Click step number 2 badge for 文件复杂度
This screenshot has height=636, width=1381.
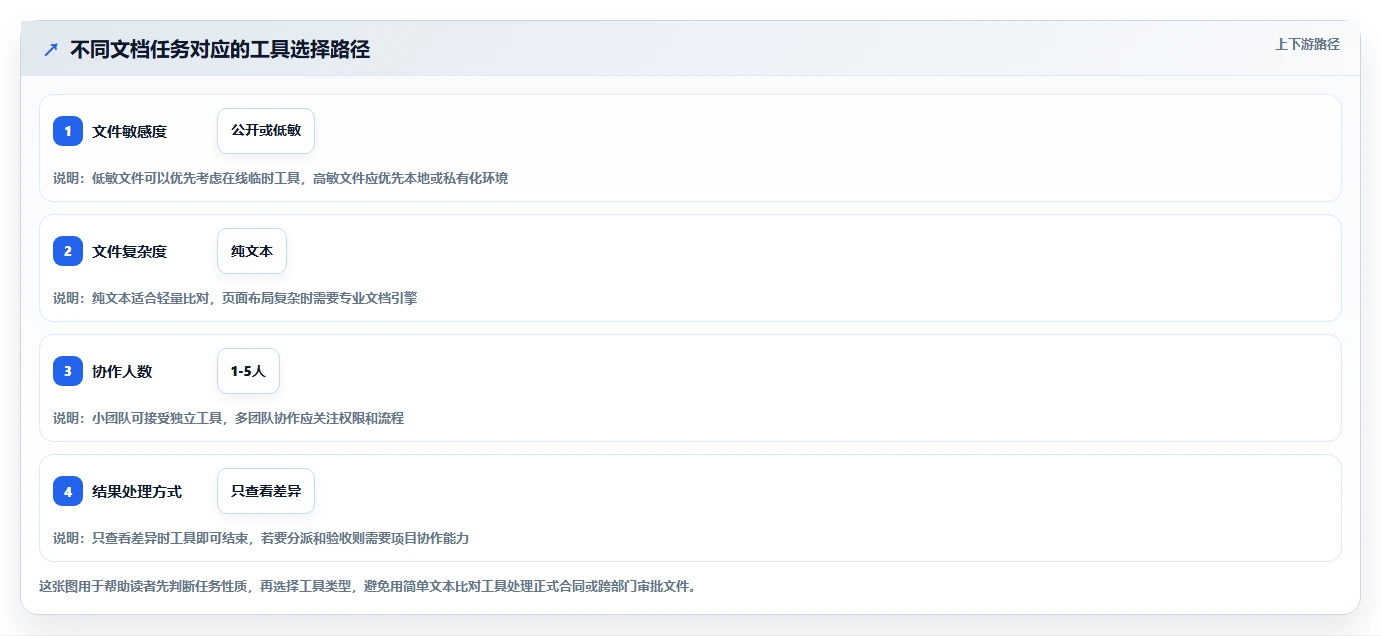click(68, 251)
